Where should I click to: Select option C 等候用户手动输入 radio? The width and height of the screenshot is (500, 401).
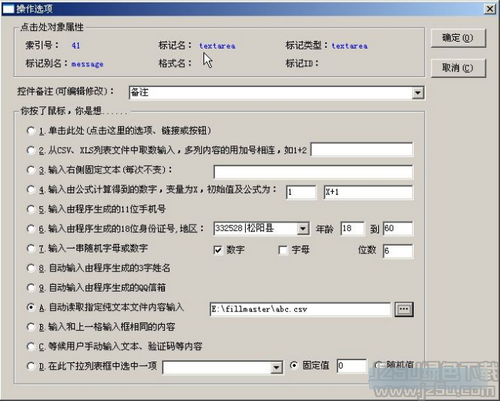coord(30,346)
